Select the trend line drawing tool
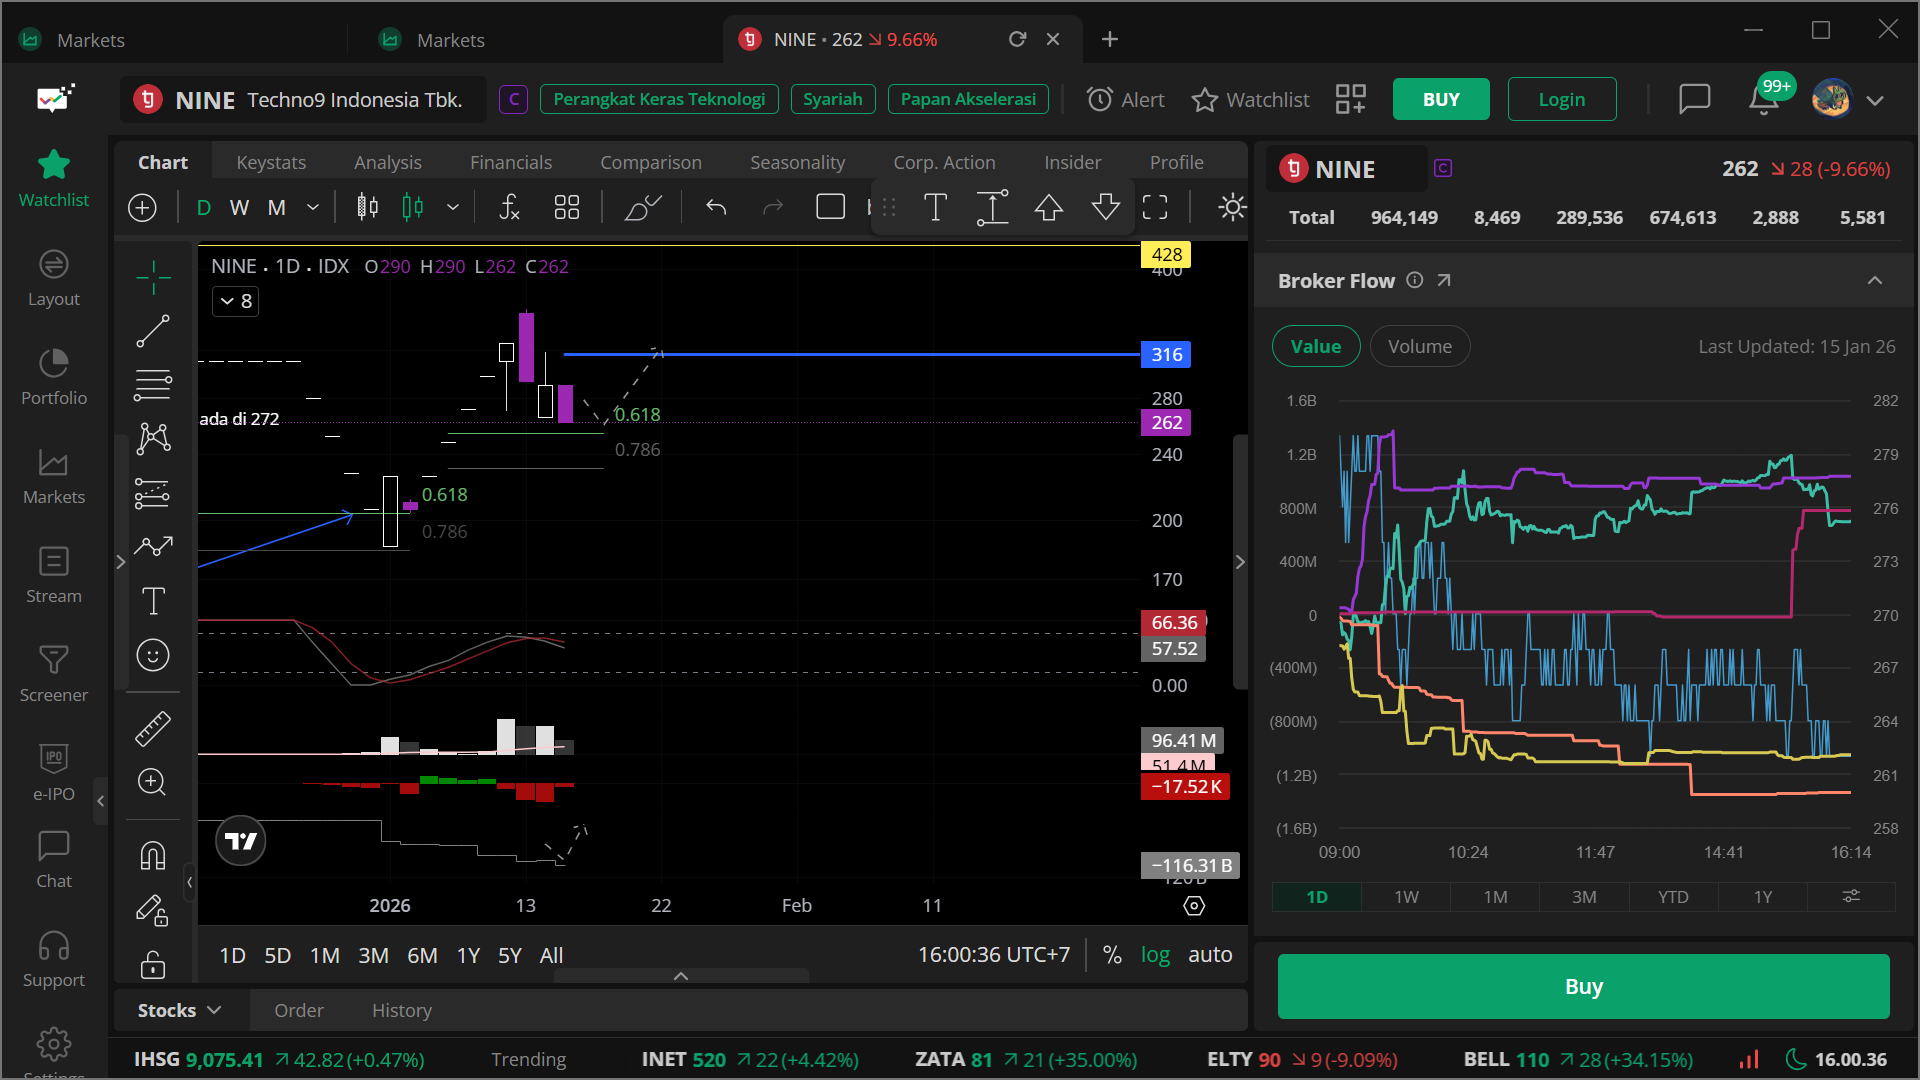The height and width of the screenshot is (1080, 1920). [153, 331]
